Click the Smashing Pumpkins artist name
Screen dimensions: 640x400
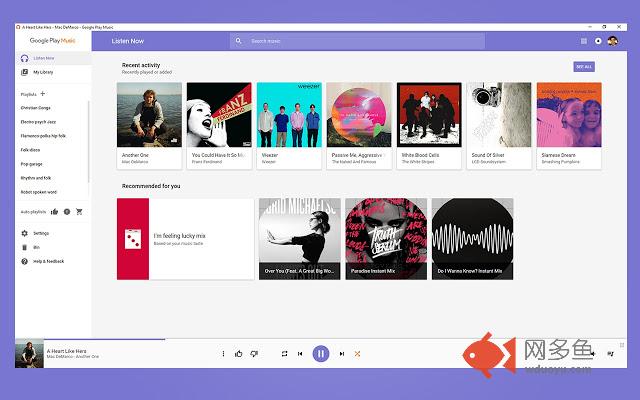[x=560, y=162]
